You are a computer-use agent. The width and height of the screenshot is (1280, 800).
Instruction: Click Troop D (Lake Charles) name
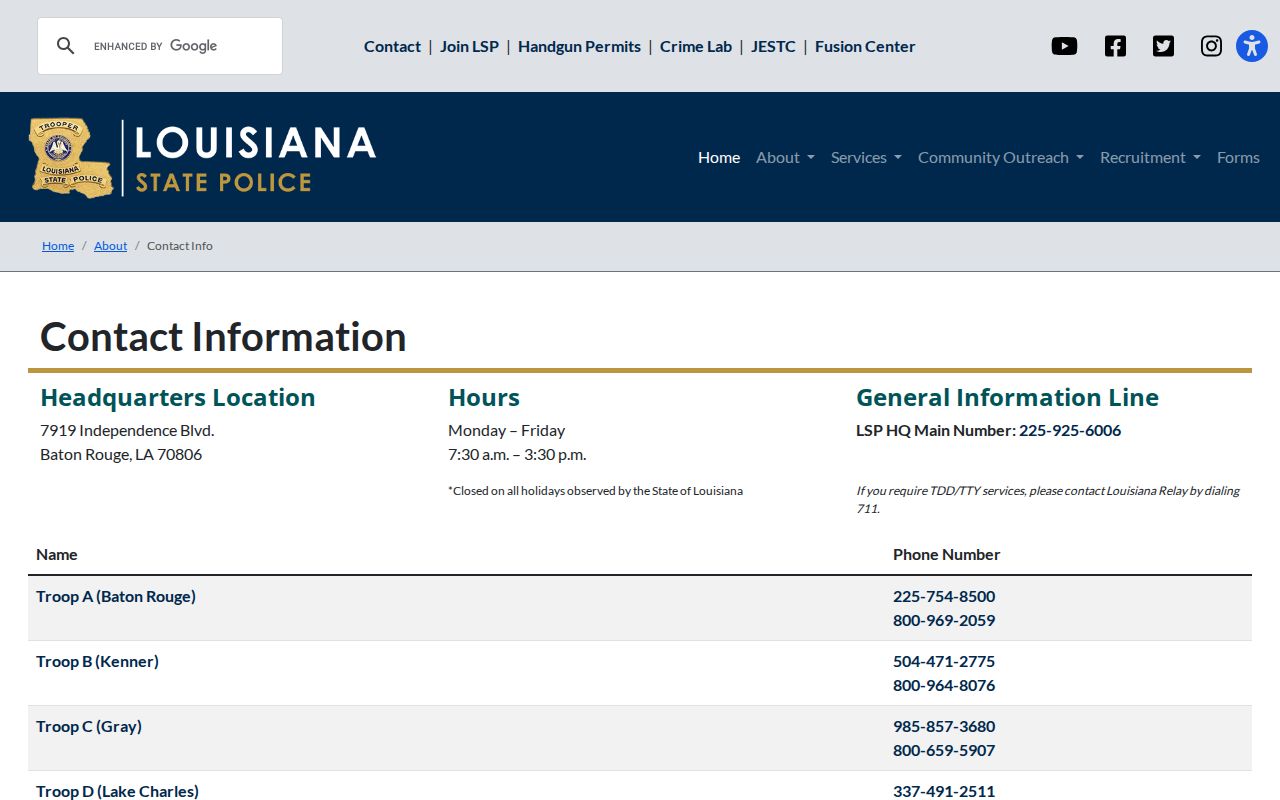pyautogui.click(x=117, y=791)
